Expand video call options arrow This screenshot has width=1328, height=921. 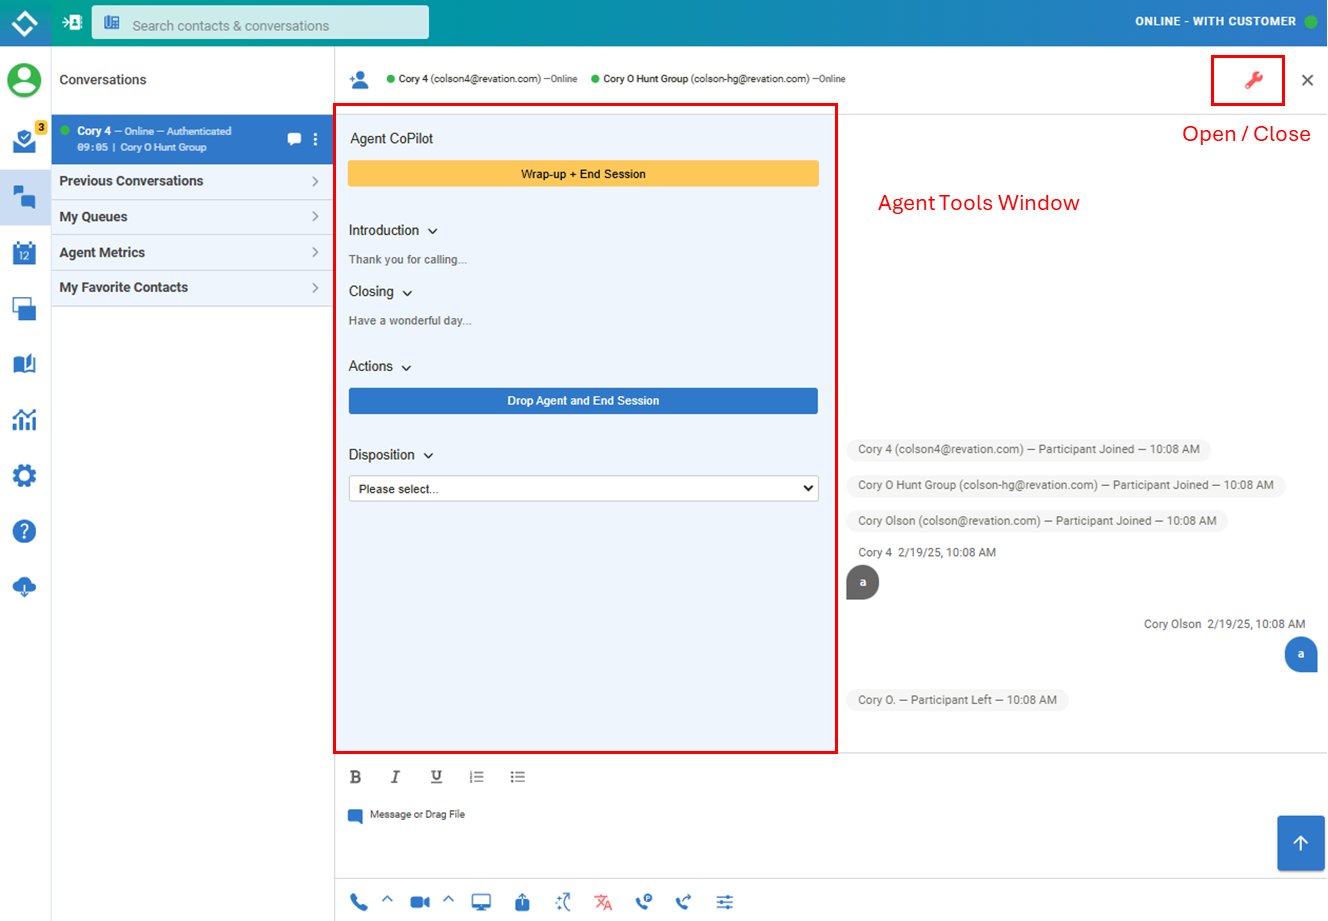pos(449,900)
